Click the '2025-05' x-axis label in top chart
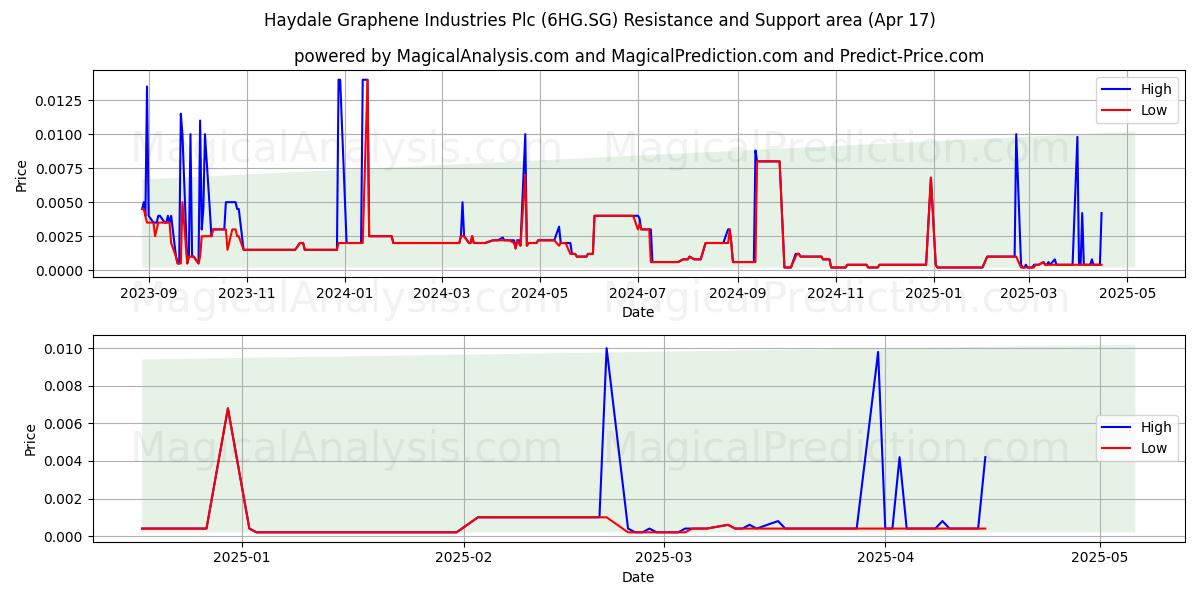The image size is (1200, 600). 1127,293
